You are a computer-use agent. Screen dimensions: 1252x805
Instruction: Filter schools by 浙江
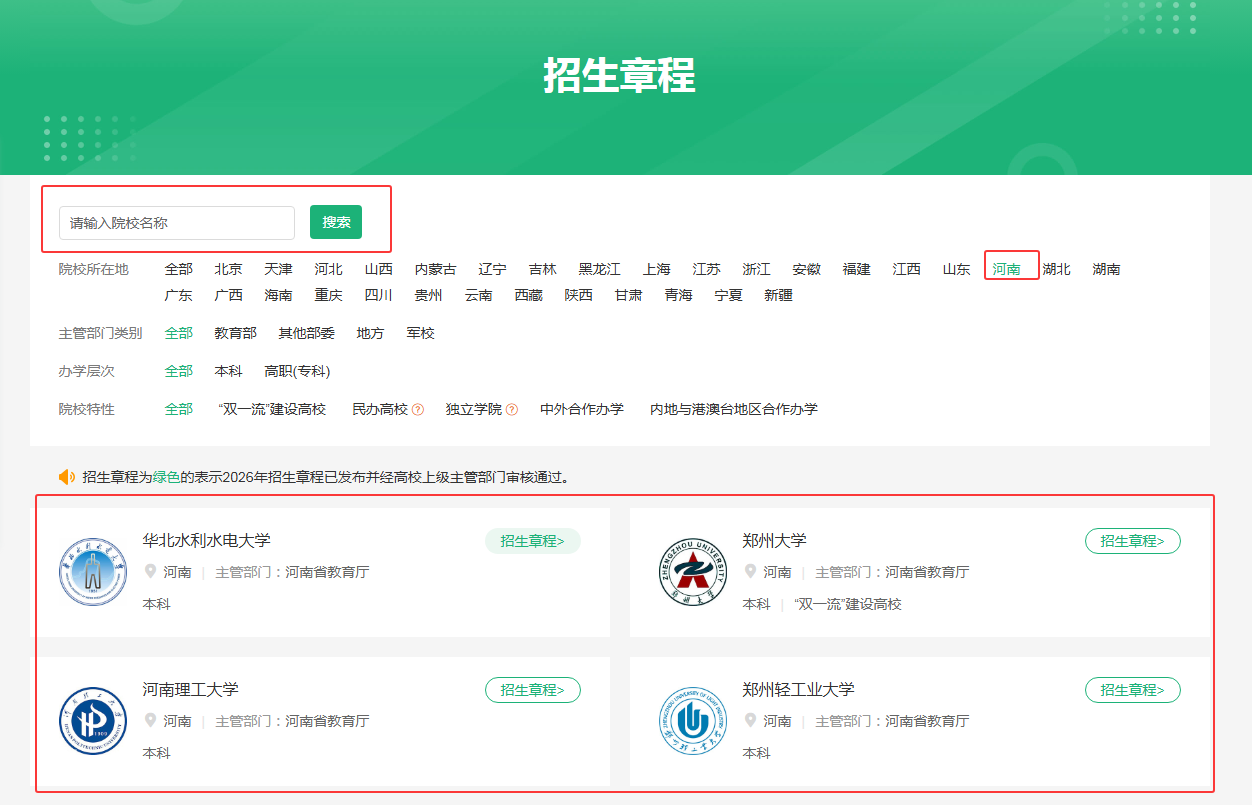click(757, 269)
